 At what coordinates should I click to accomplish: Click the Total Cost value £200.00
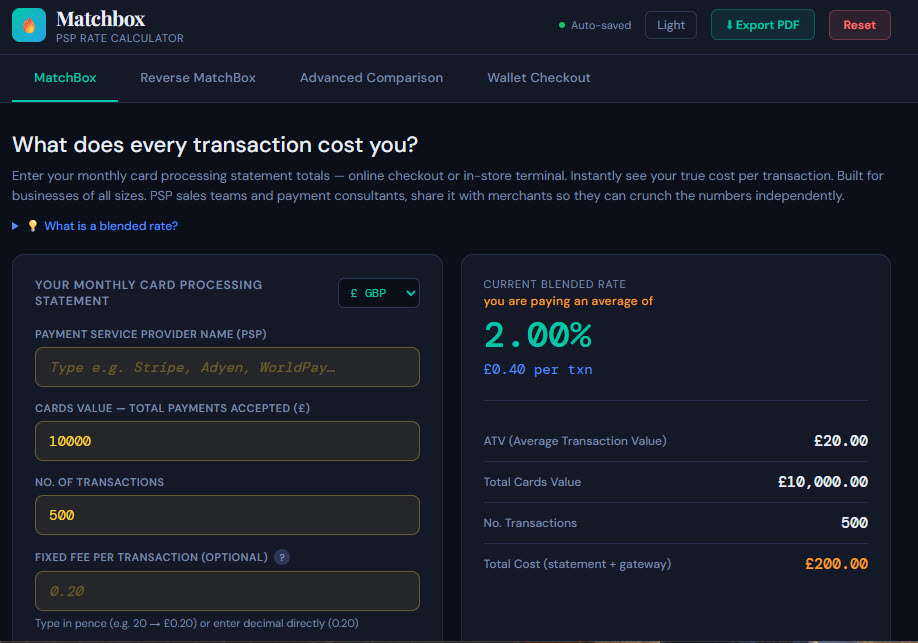click(x=836, y=564)
